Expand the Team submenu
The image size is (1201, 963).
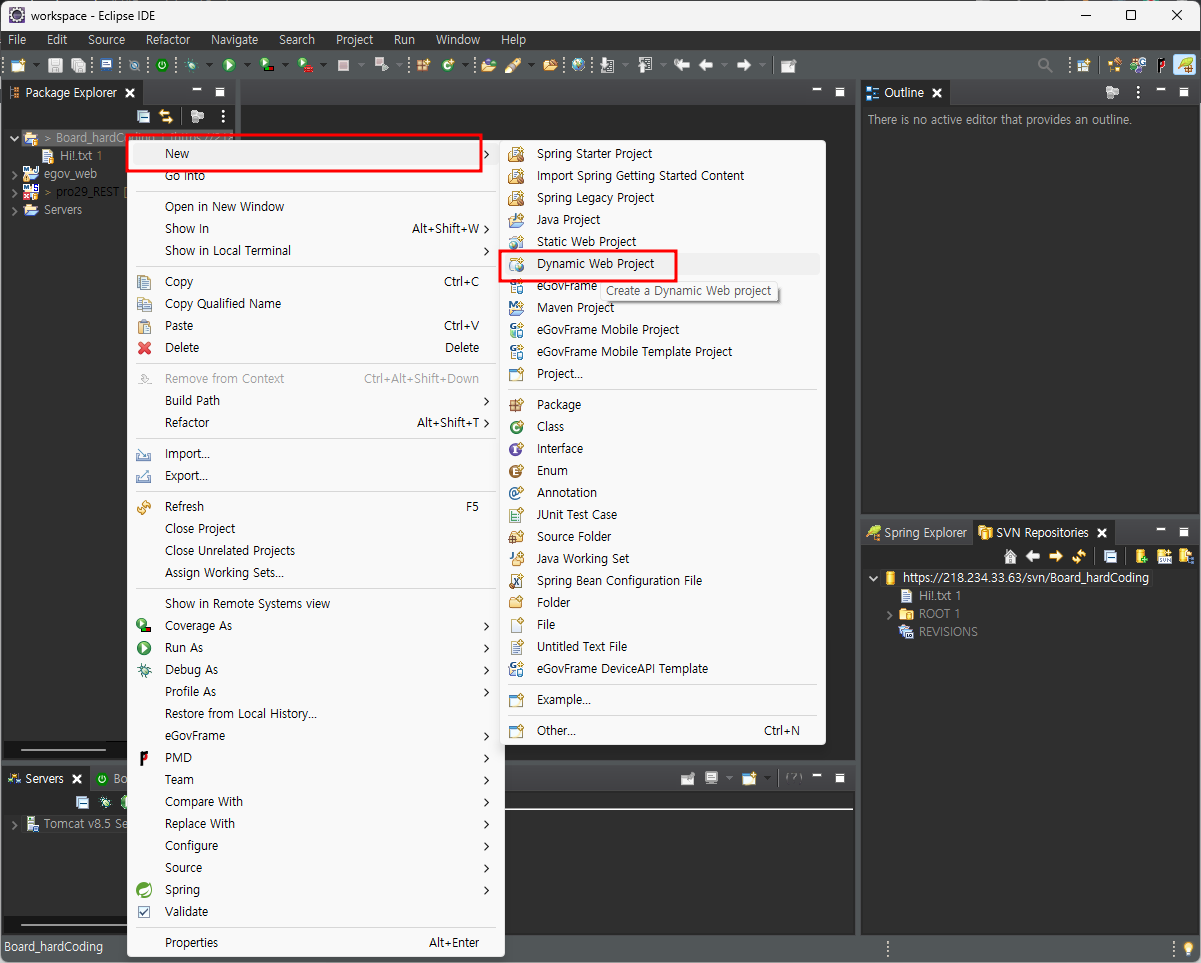pyautogui.click(x=487, y=780)
